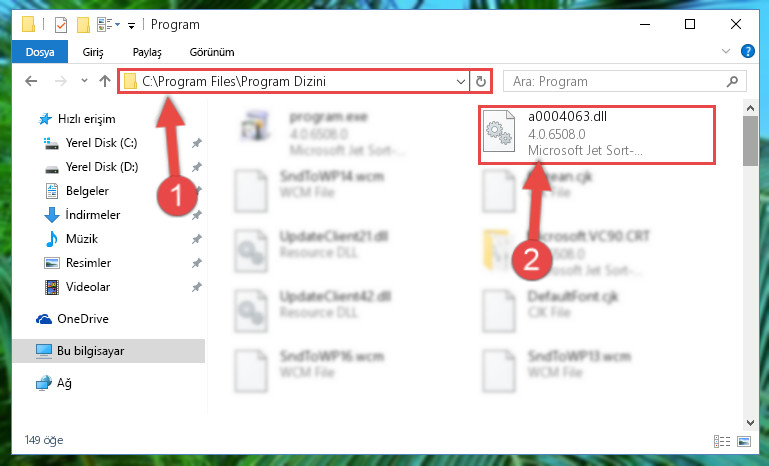Click the Properties icon in the title bar

coord(61,25)
